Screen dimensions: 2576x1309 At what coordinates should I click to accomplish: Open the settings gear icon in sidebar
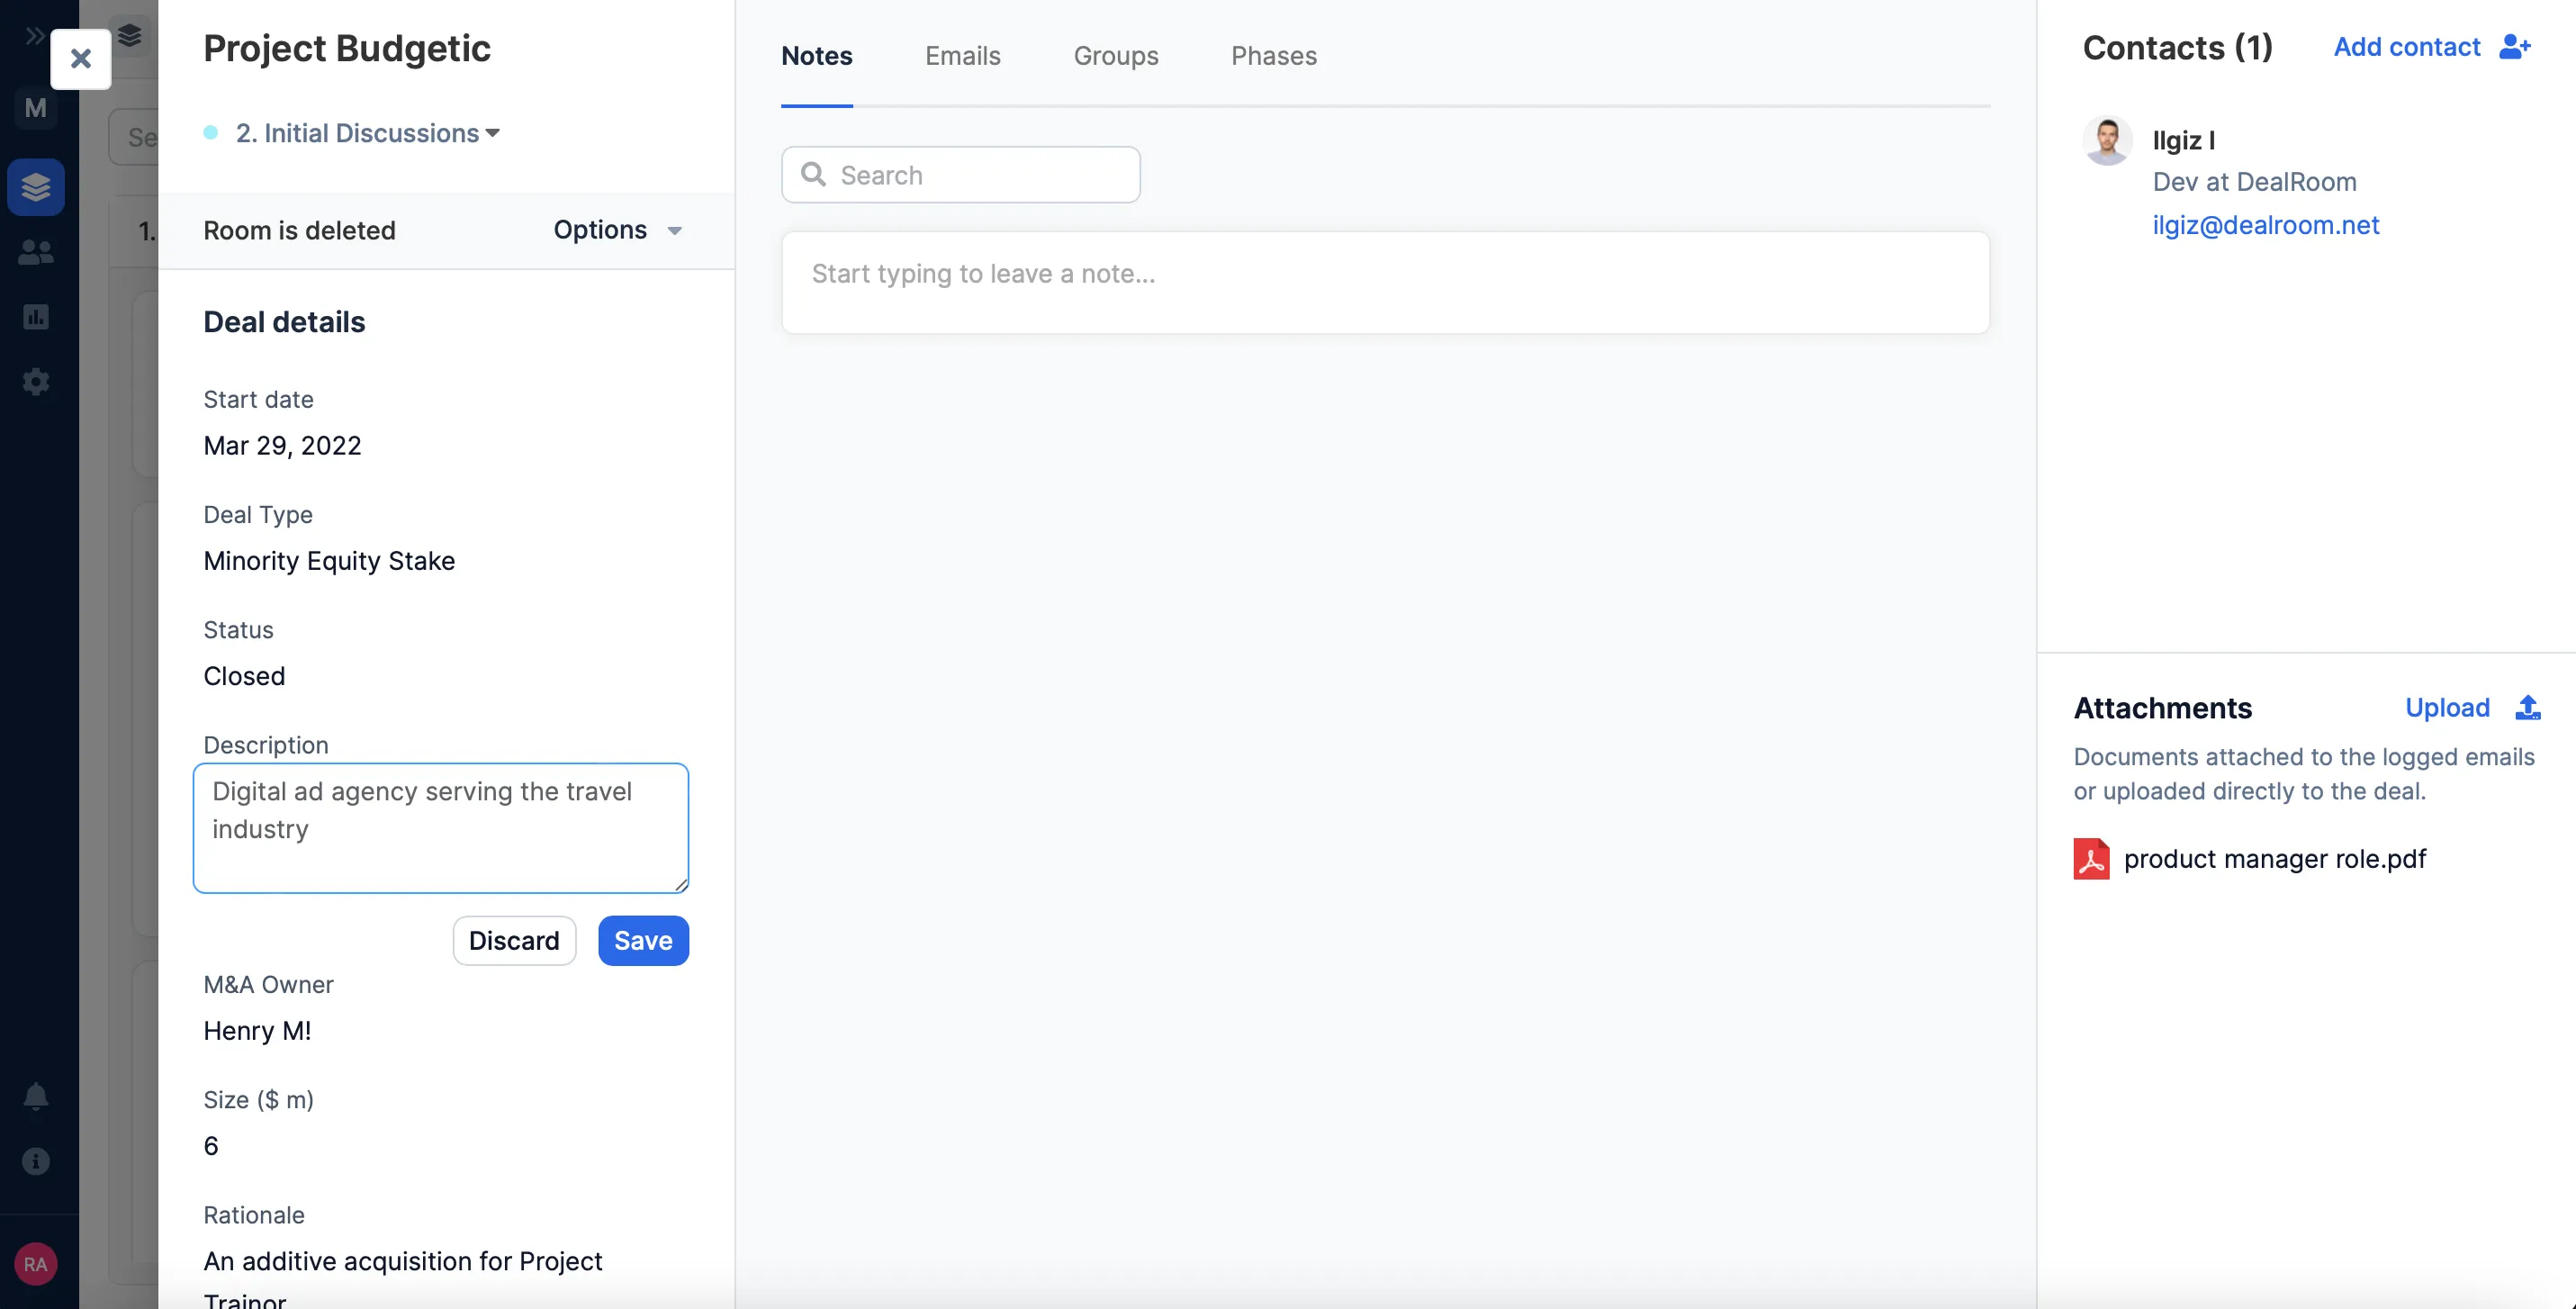click(x=36, y=382)
